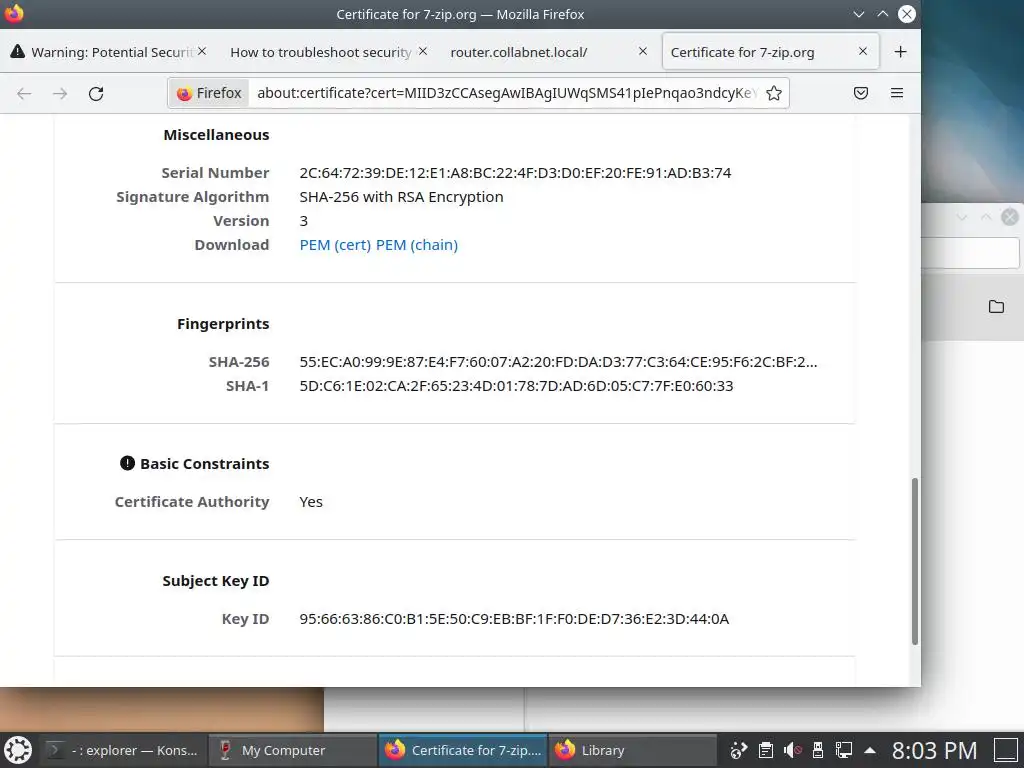Click the Version value 3
The width and height of the screenshot is (1024, 768).
pos(304,221)
